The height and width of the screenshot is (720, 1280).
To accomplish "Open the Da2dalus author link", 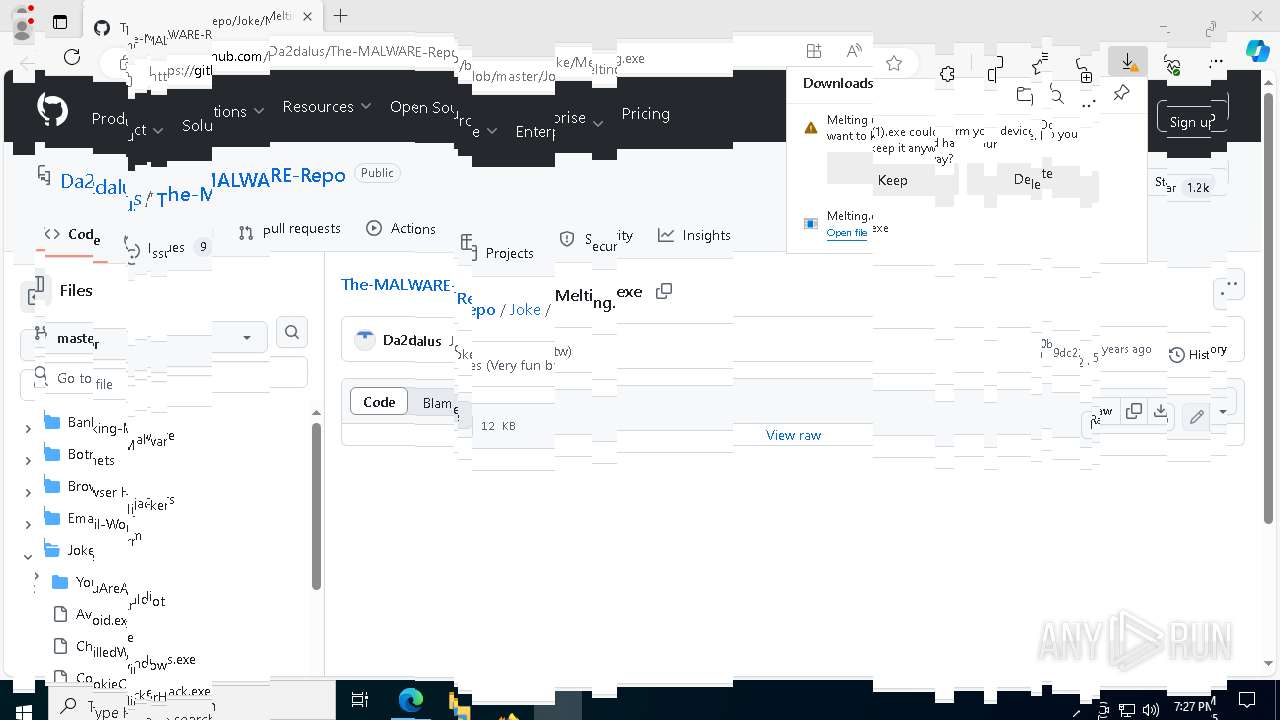I will [412, 340].
